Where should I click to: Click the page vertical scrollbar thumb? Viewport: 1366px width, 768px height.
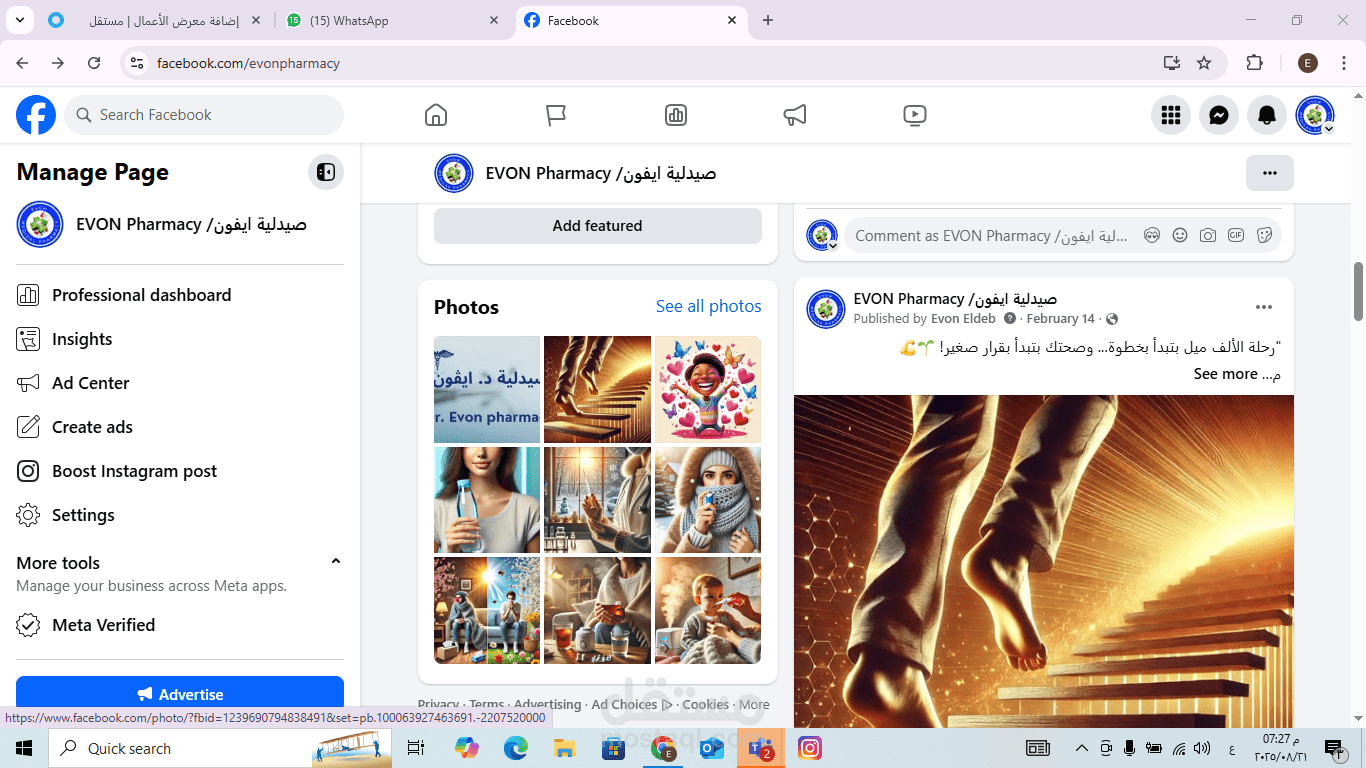[1358, 291]
